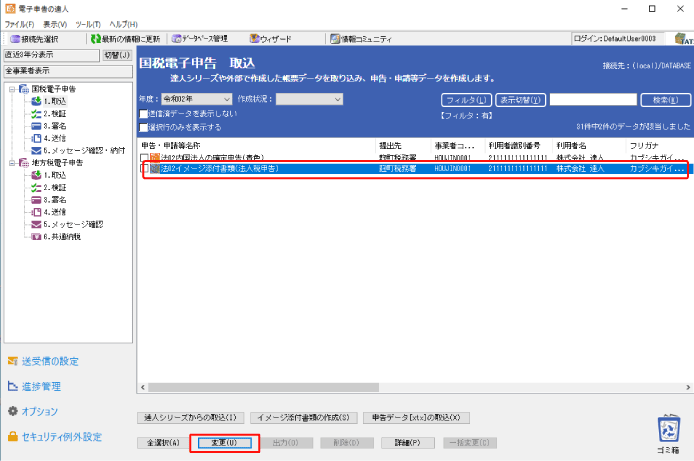Click the 送受信の設定 envelope icon
694x461 pixels.
click(13, 361)
